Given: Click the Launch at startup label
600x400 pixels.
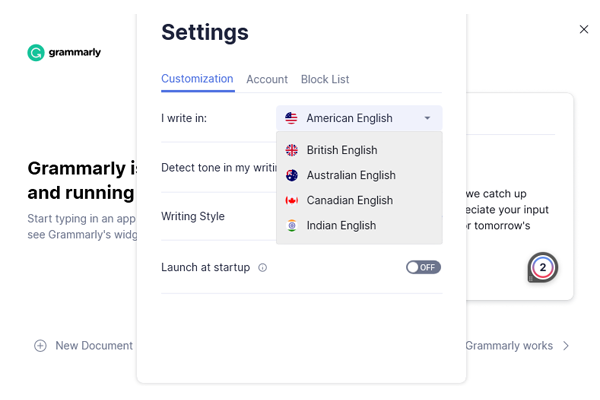Looking at the screenshot, I should (x=205, y=267).
